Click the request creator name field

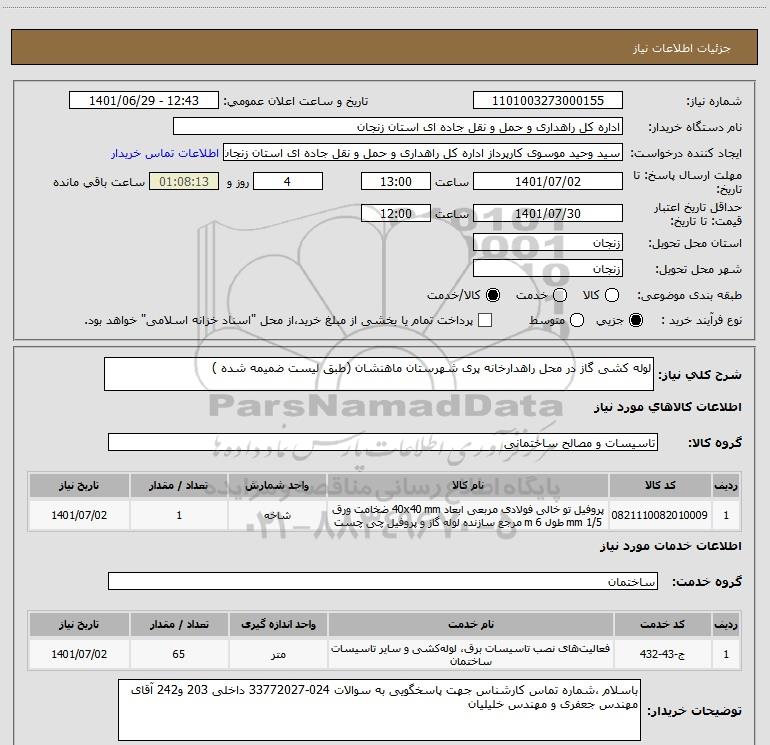pyautogui.click(x=423, y=153)
